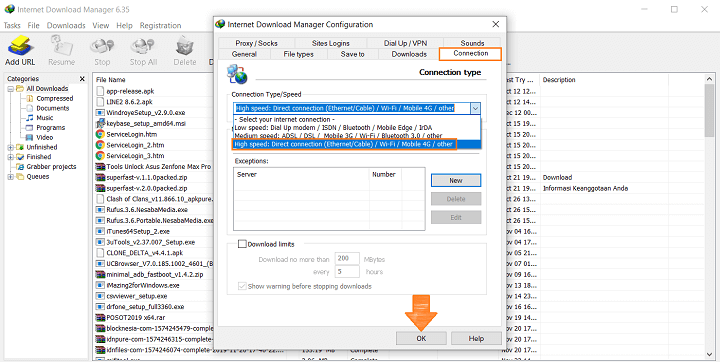Collapse the All Downloads tree node
Image resolution: width=720 pixels, height=362 pixels.
[10, 89]
